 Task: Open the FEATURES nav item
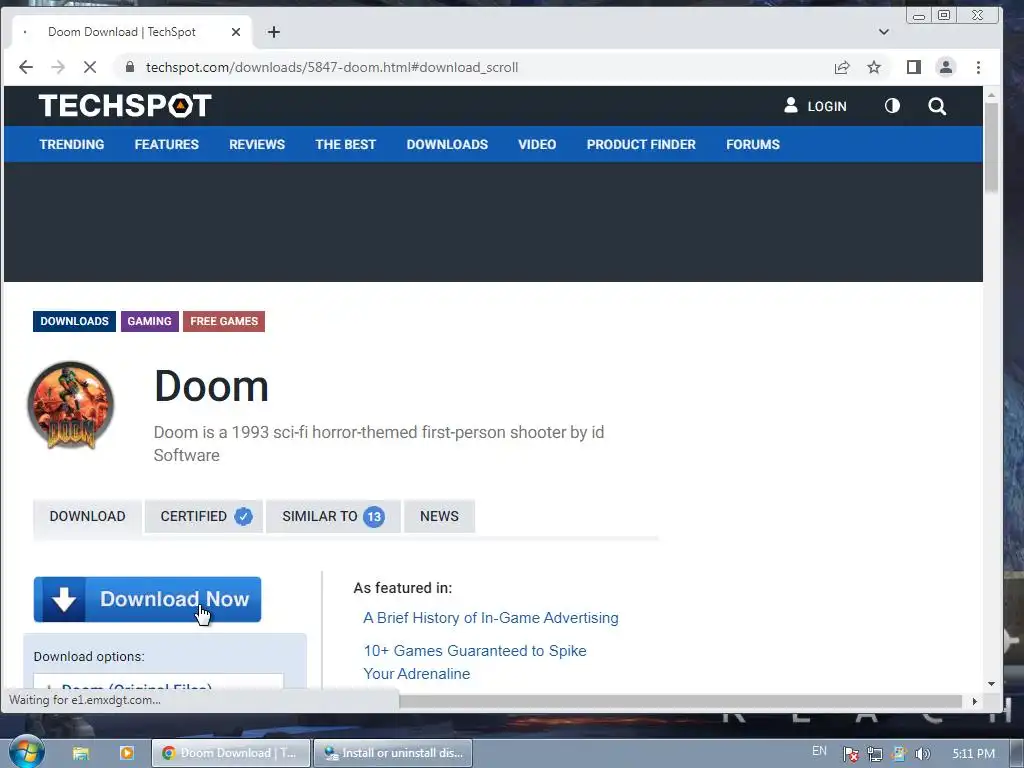coord(167,144)
